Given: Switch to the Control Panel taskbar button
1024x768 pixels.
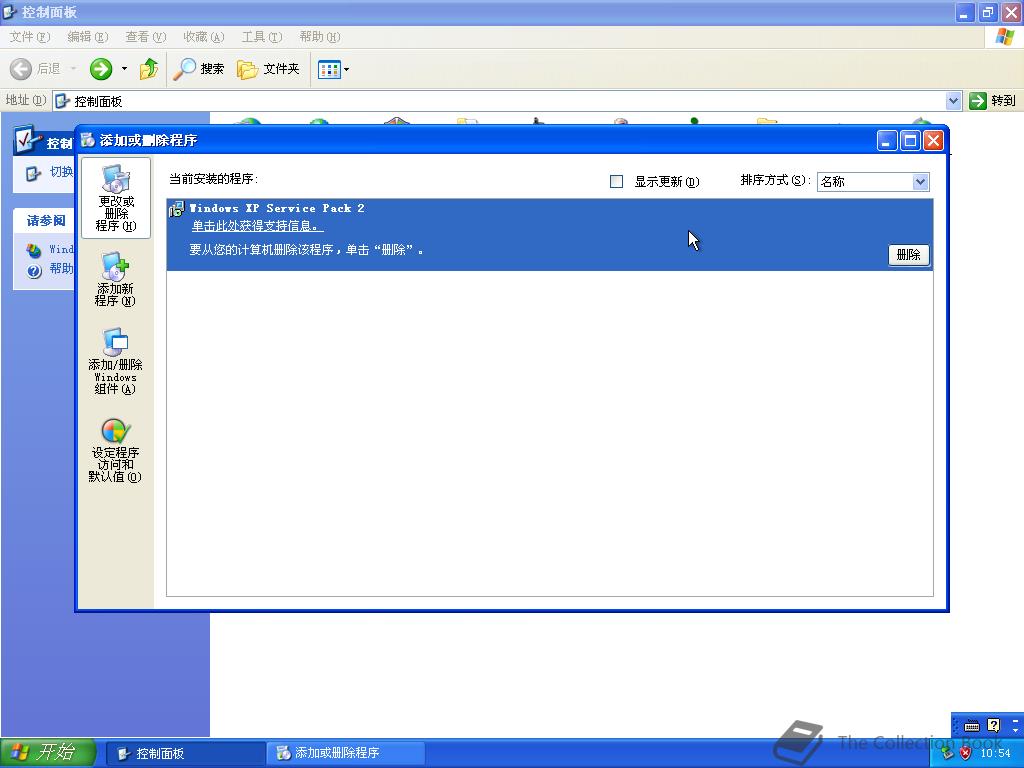Looking at the screenshot, I should pyautogui.click(x=185, y=753).
